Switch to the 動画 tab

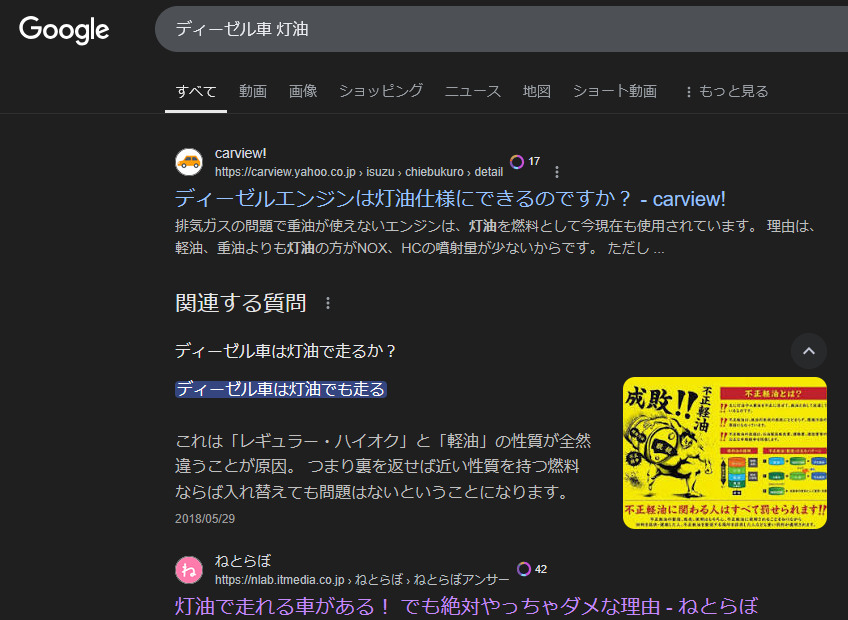pyautogui.click(x=253, y=91)
